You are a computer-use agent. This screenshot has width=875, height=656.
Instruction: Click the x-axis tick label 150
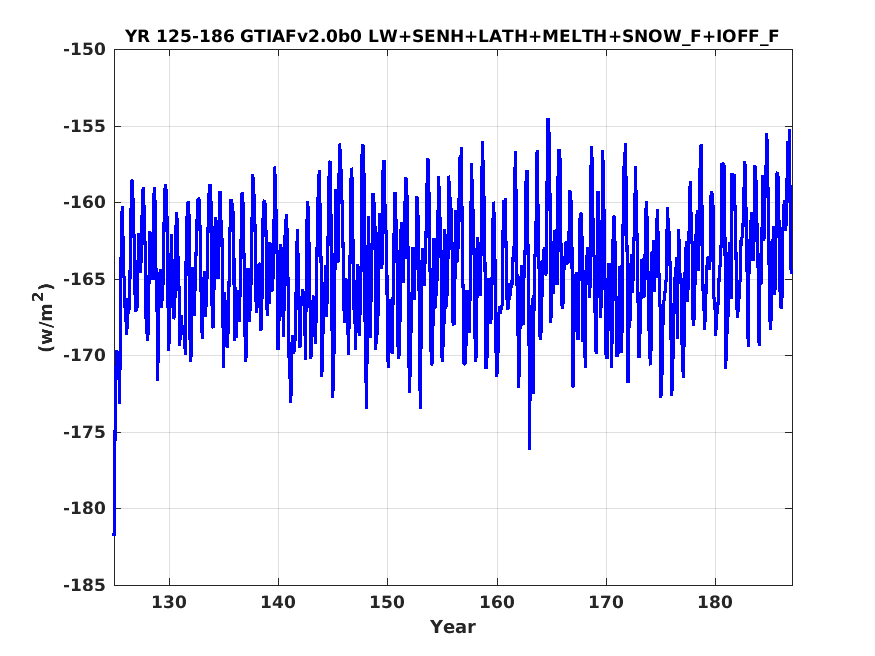click(x=387, y=603)
